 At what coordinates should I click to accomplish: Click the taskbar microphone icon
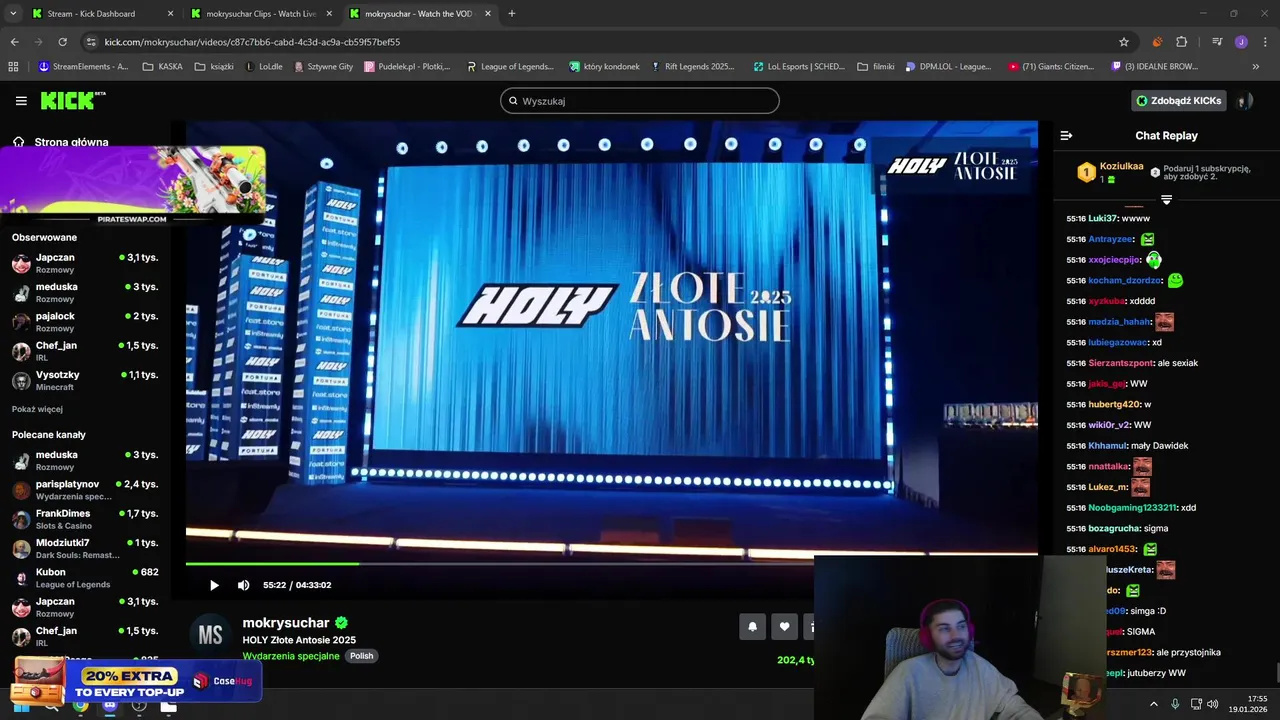[1175, 704]
